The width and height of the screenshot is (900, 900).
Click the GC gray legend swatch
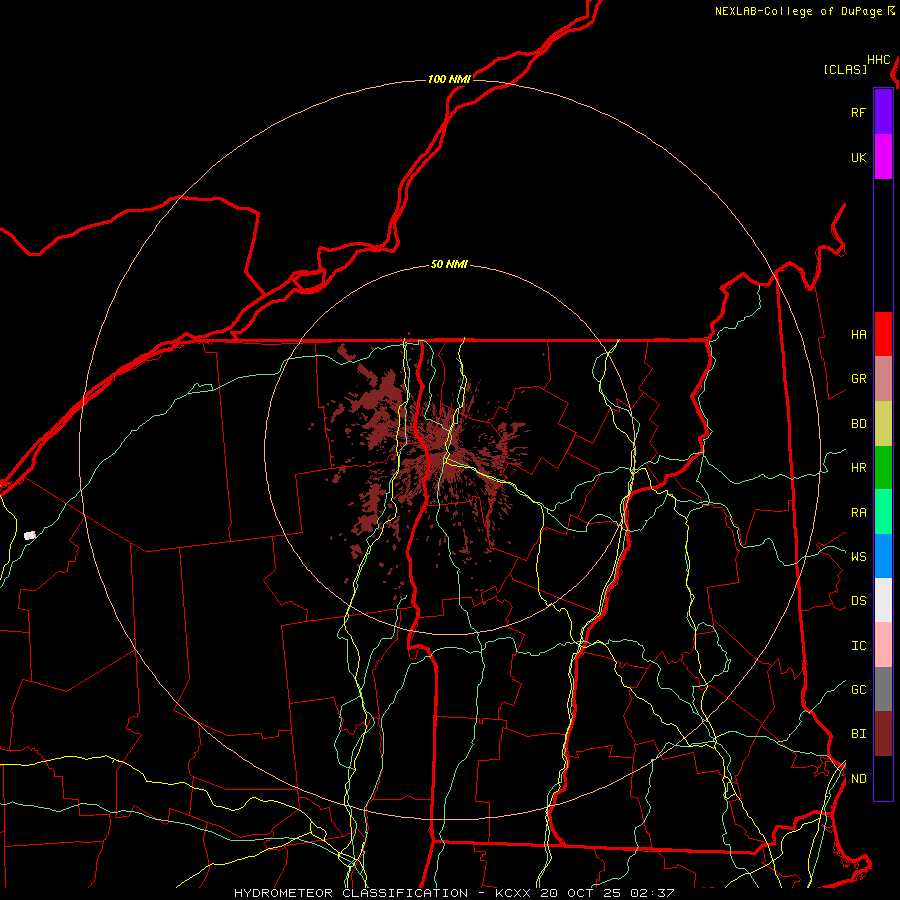tap(883, 689)
